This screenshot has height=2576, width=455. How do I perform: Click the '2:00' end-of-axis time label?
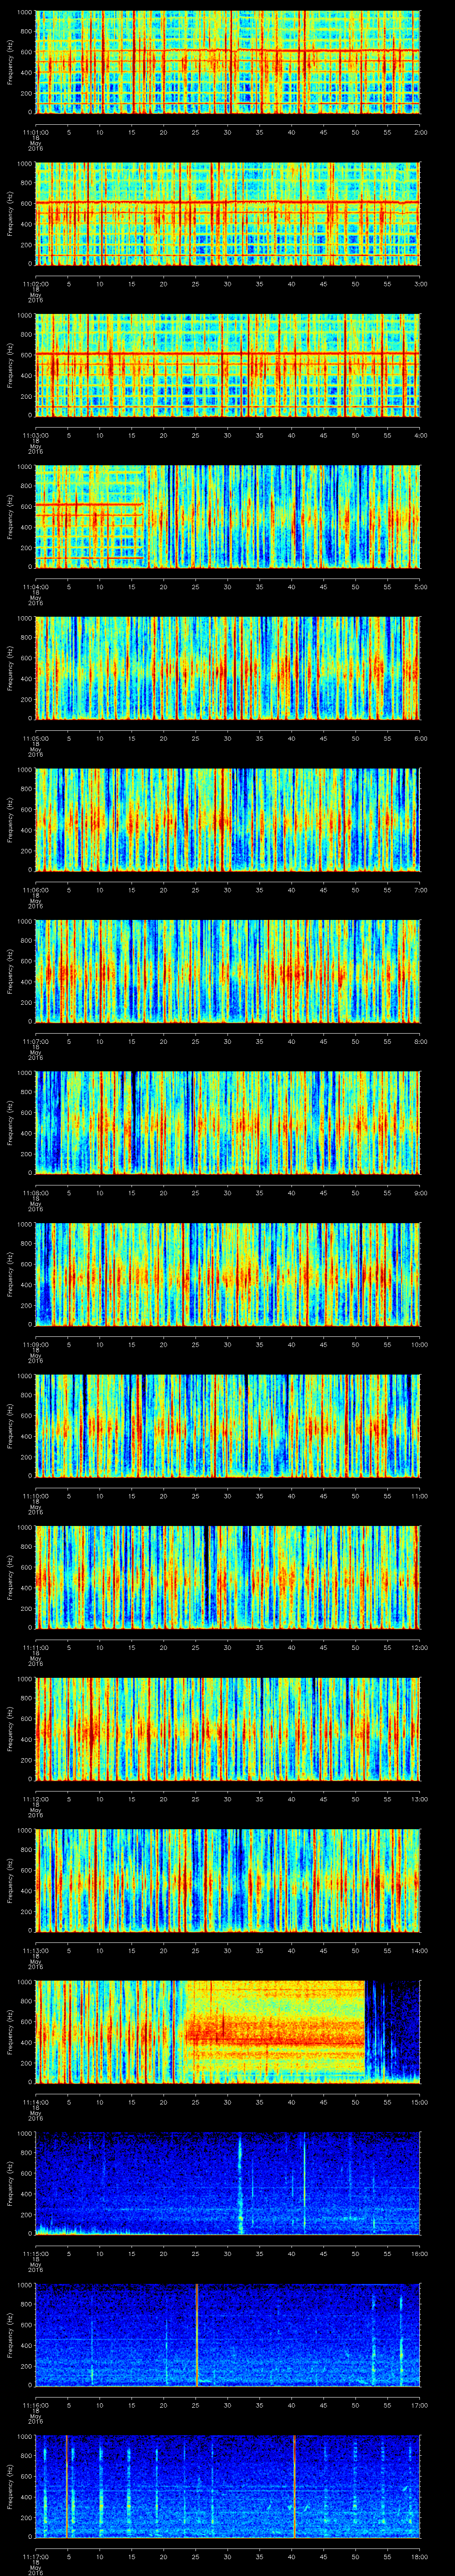point(420,132)
